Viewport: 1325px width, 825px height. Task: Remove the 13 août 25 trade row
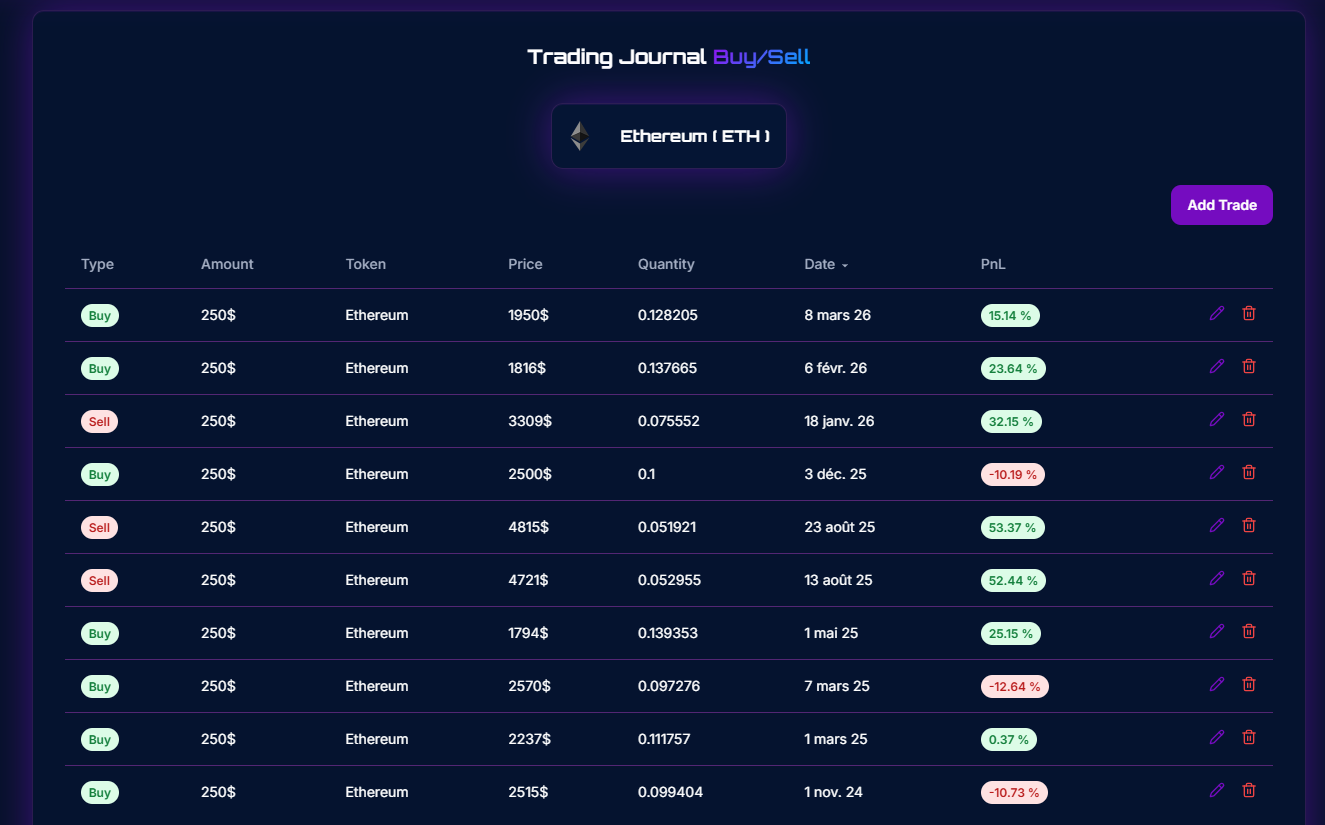[x=1249, y=579]
